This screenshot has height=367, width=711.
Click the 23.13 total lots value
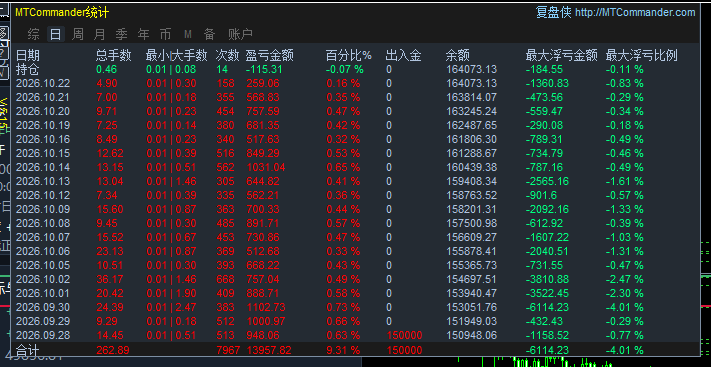click(110, 251)
